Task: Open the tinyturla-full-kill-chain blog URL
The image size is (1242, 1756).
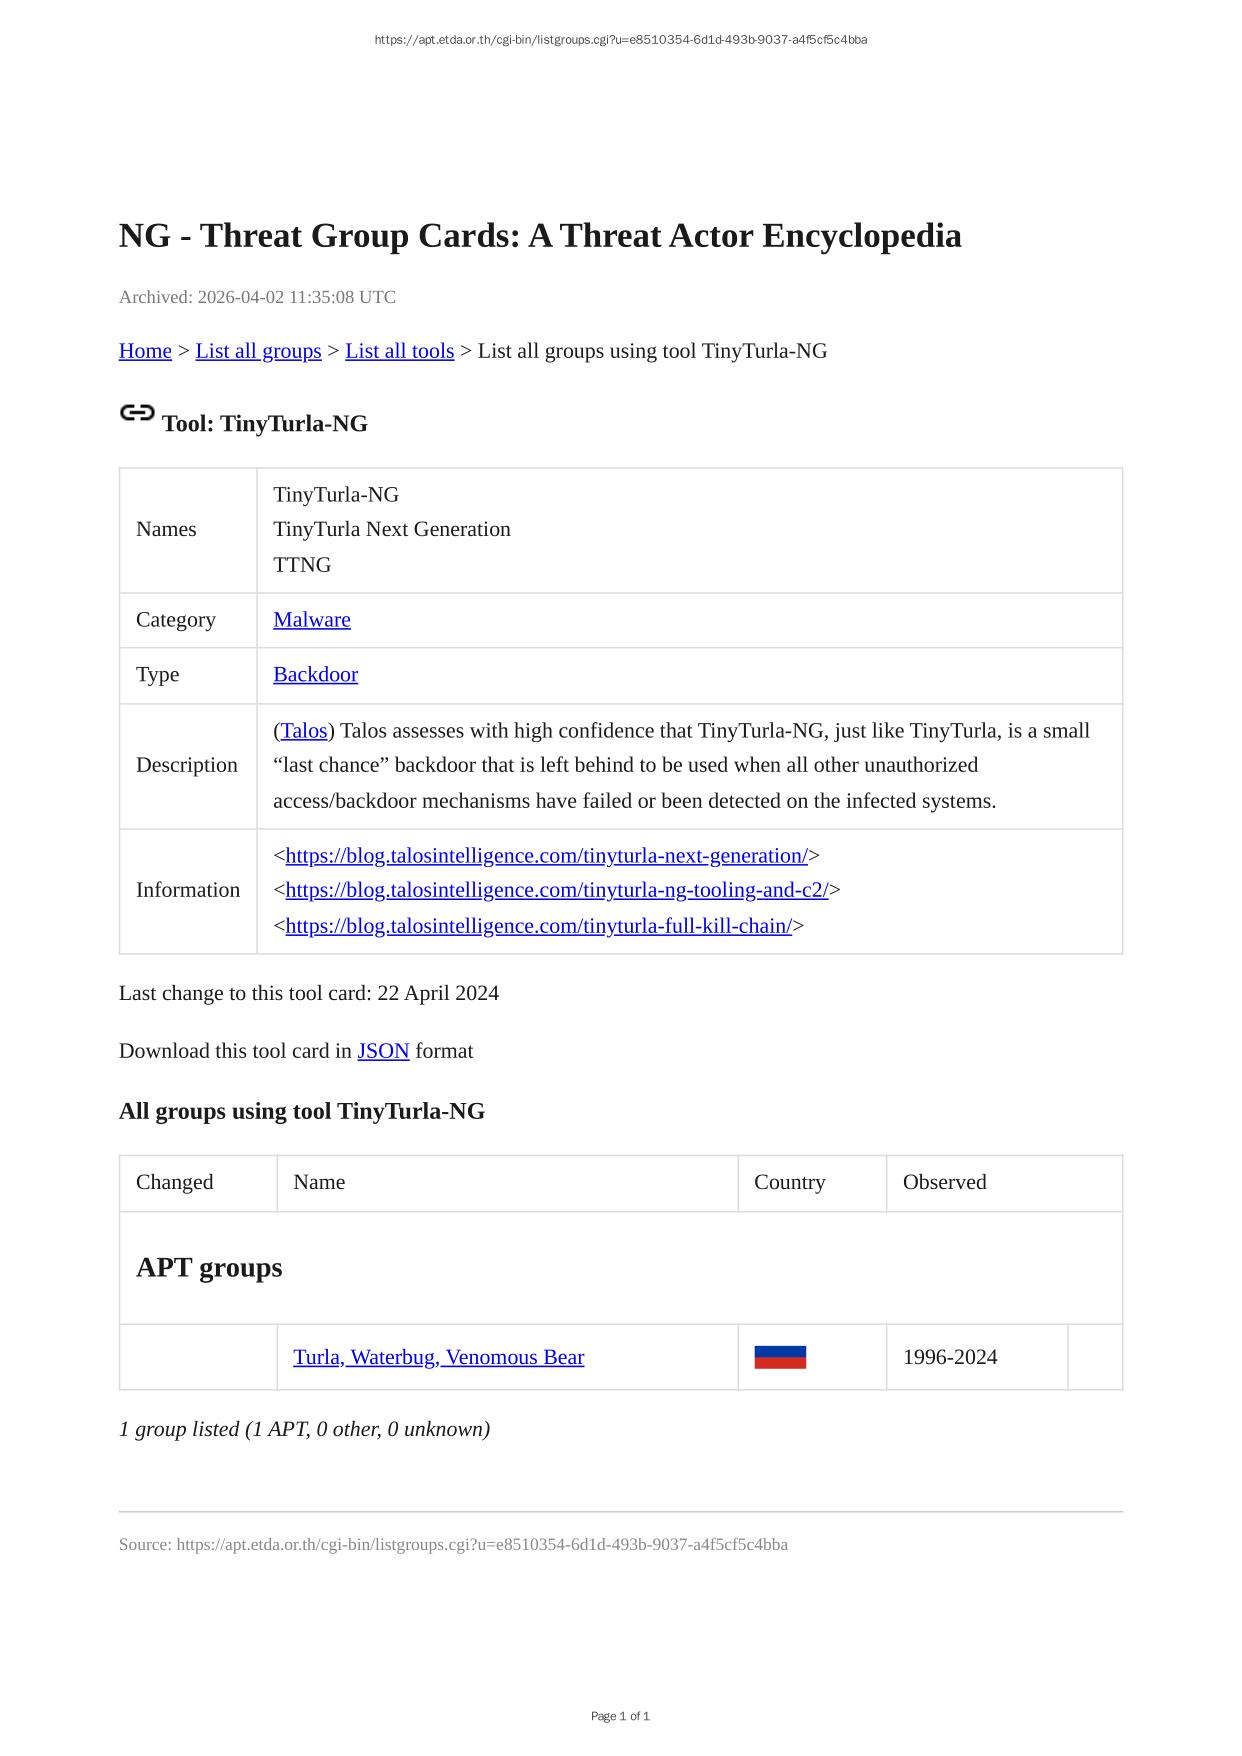Action: 538,926
